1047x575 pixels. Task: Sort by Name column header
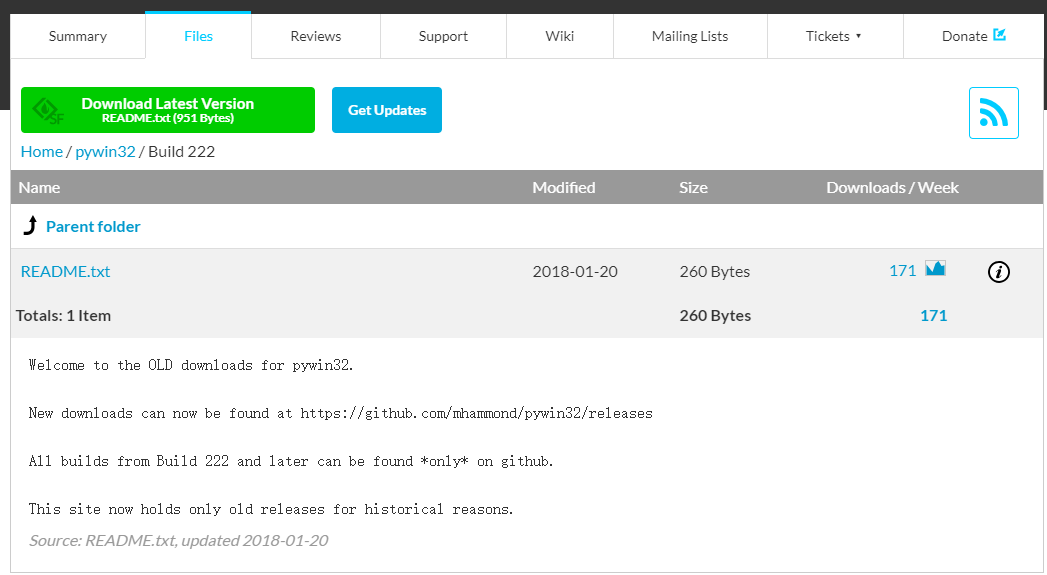[39, 188]
